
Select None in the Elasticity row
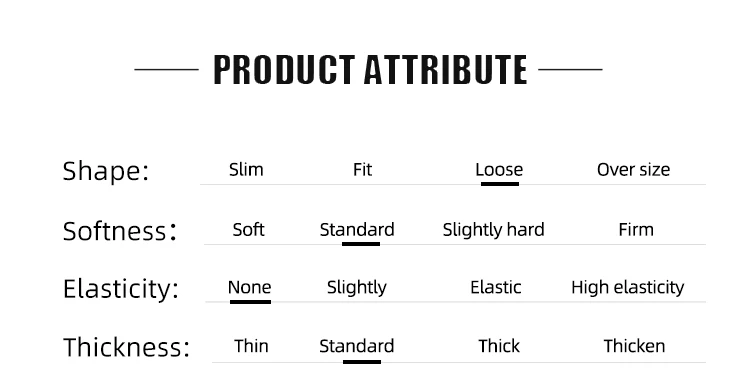pyautogui.click(x=249, y=287)
